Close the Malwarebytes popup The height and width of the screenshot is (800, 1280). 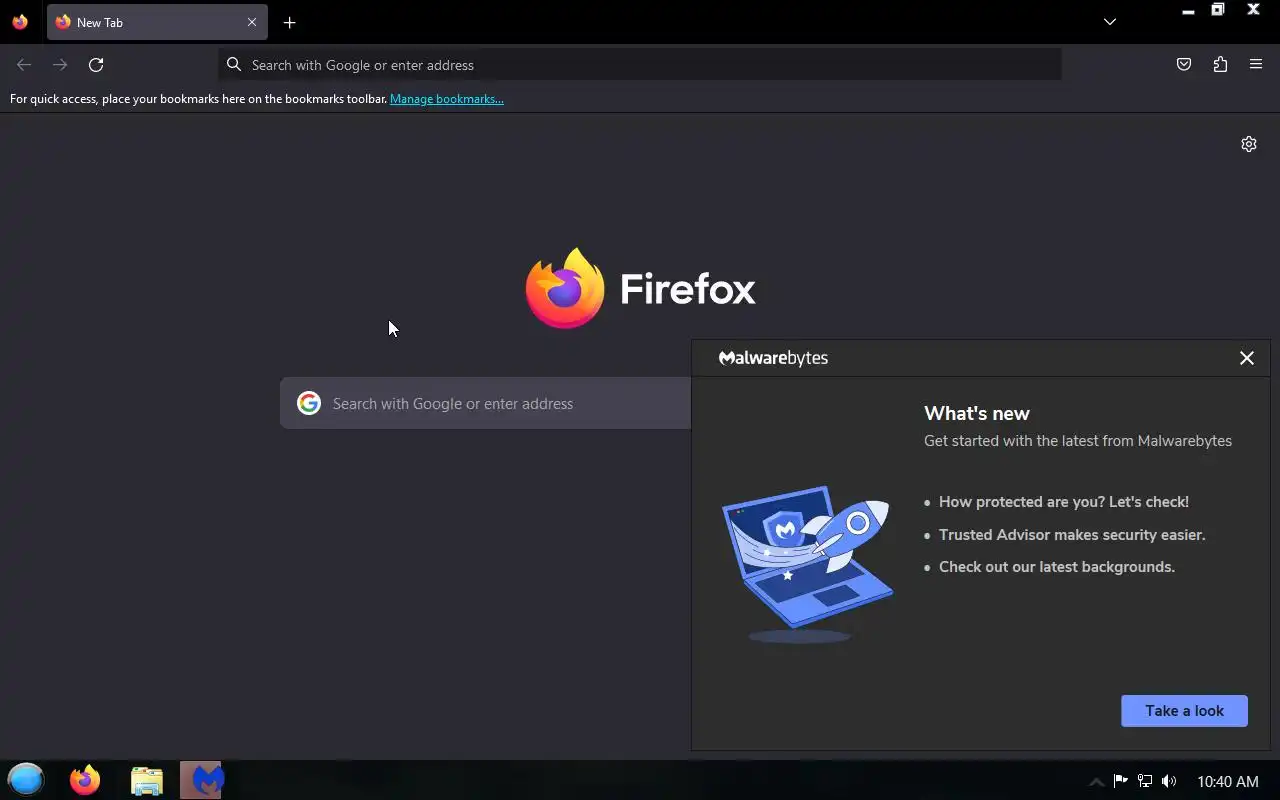tap(1246, 358)
